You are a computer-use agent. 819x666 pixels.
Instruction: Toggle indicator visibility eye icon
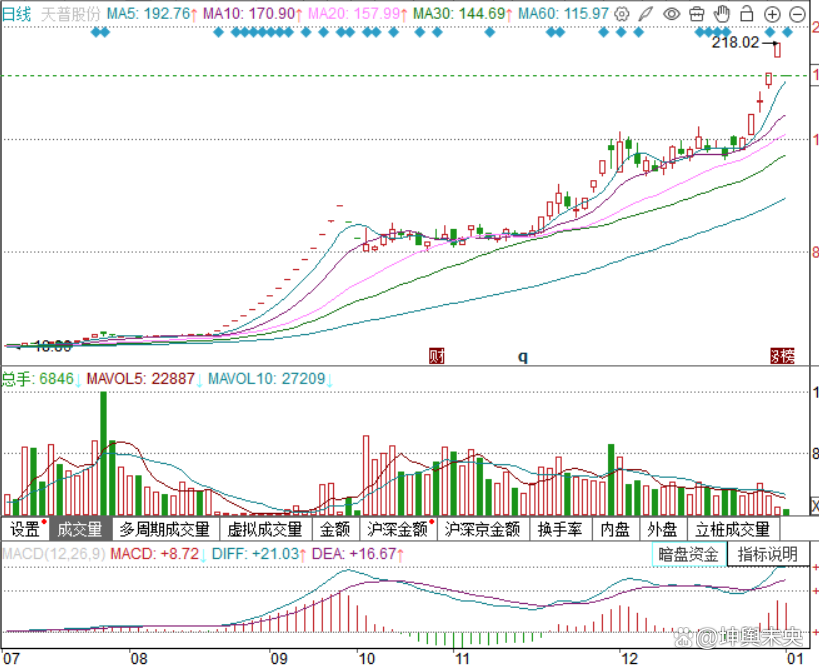pyautogui.click(x=672, y=15)
